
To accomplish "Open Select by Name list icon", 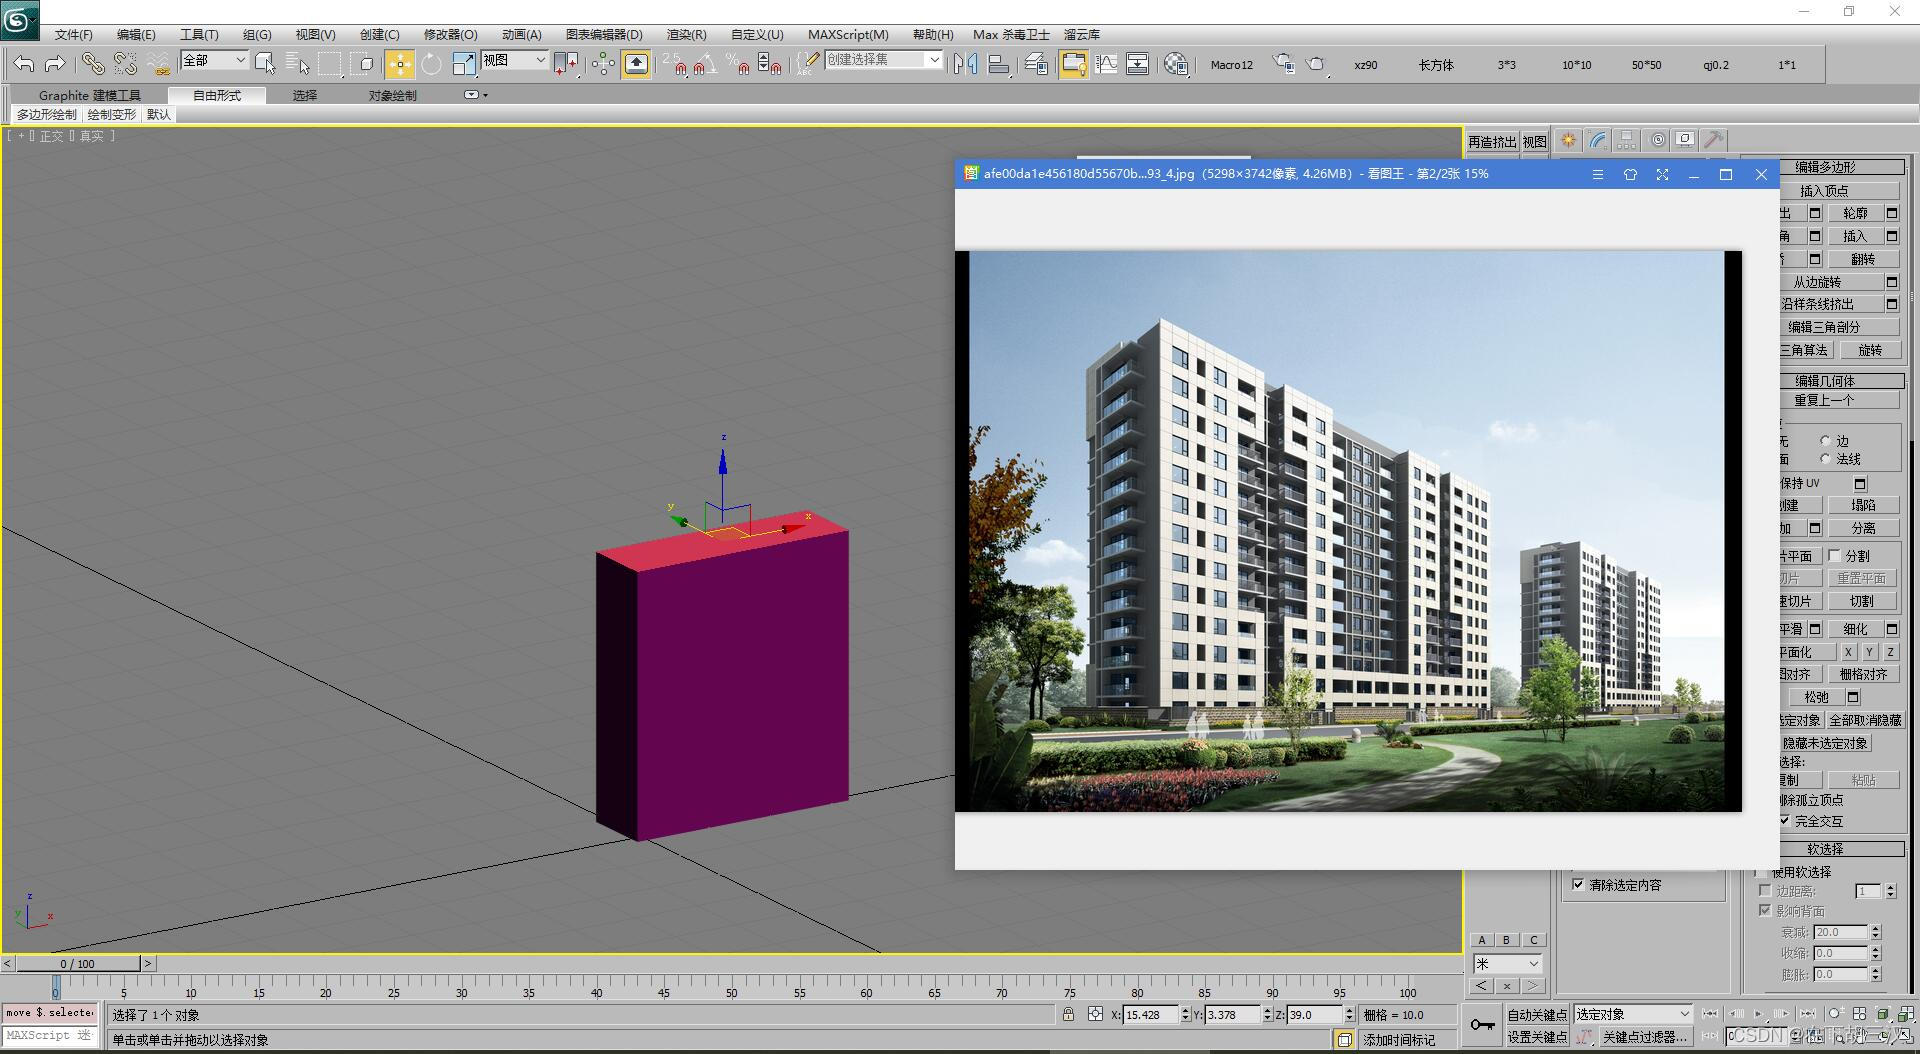I will pyautogui.click(x=297, y=64).
